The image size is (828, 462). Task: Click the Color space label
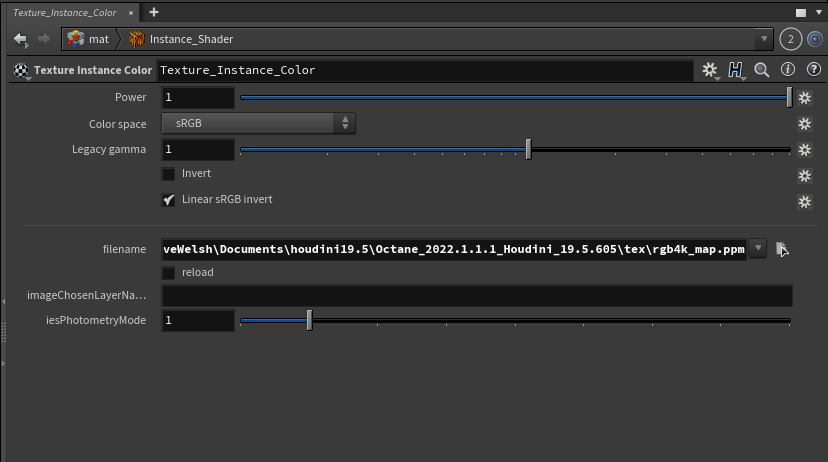117,124
